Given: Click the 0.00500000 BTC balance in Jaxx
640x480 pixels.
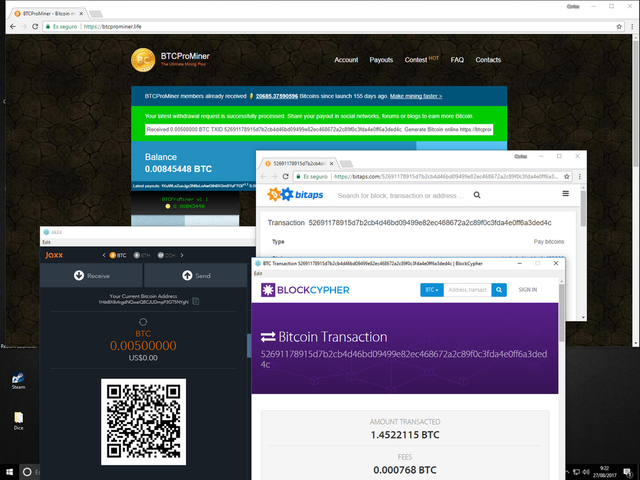Looking at the screenshot, I should tap(143, 346).
